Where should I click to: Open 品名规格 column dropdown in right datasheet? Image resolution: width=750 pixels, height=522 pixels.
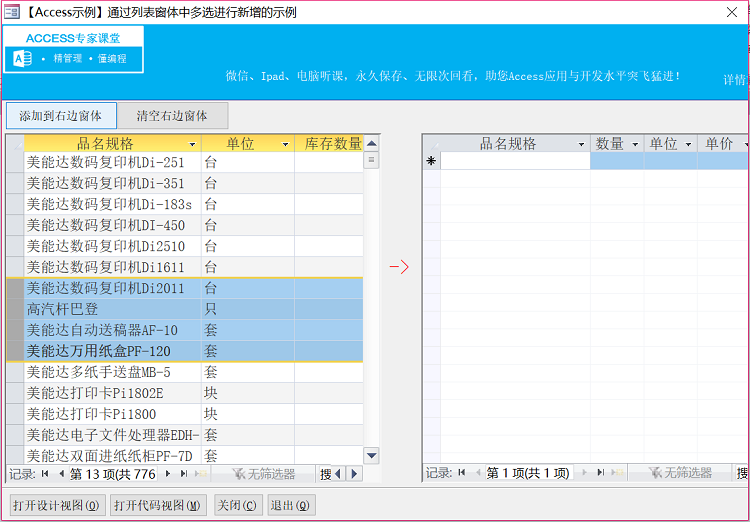point(582,144)
